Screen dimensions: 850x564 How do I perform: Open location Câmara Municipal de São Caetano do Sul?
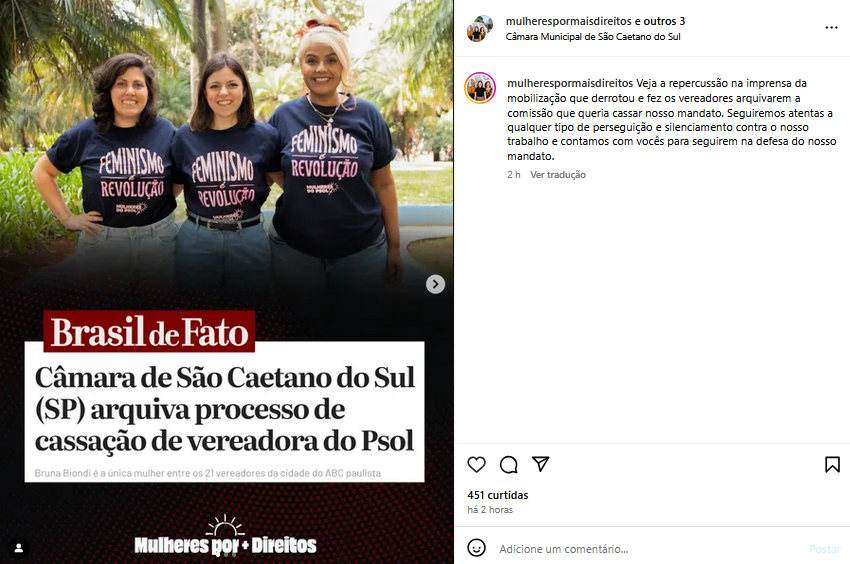pyautogui.click(x=593, y=37)
